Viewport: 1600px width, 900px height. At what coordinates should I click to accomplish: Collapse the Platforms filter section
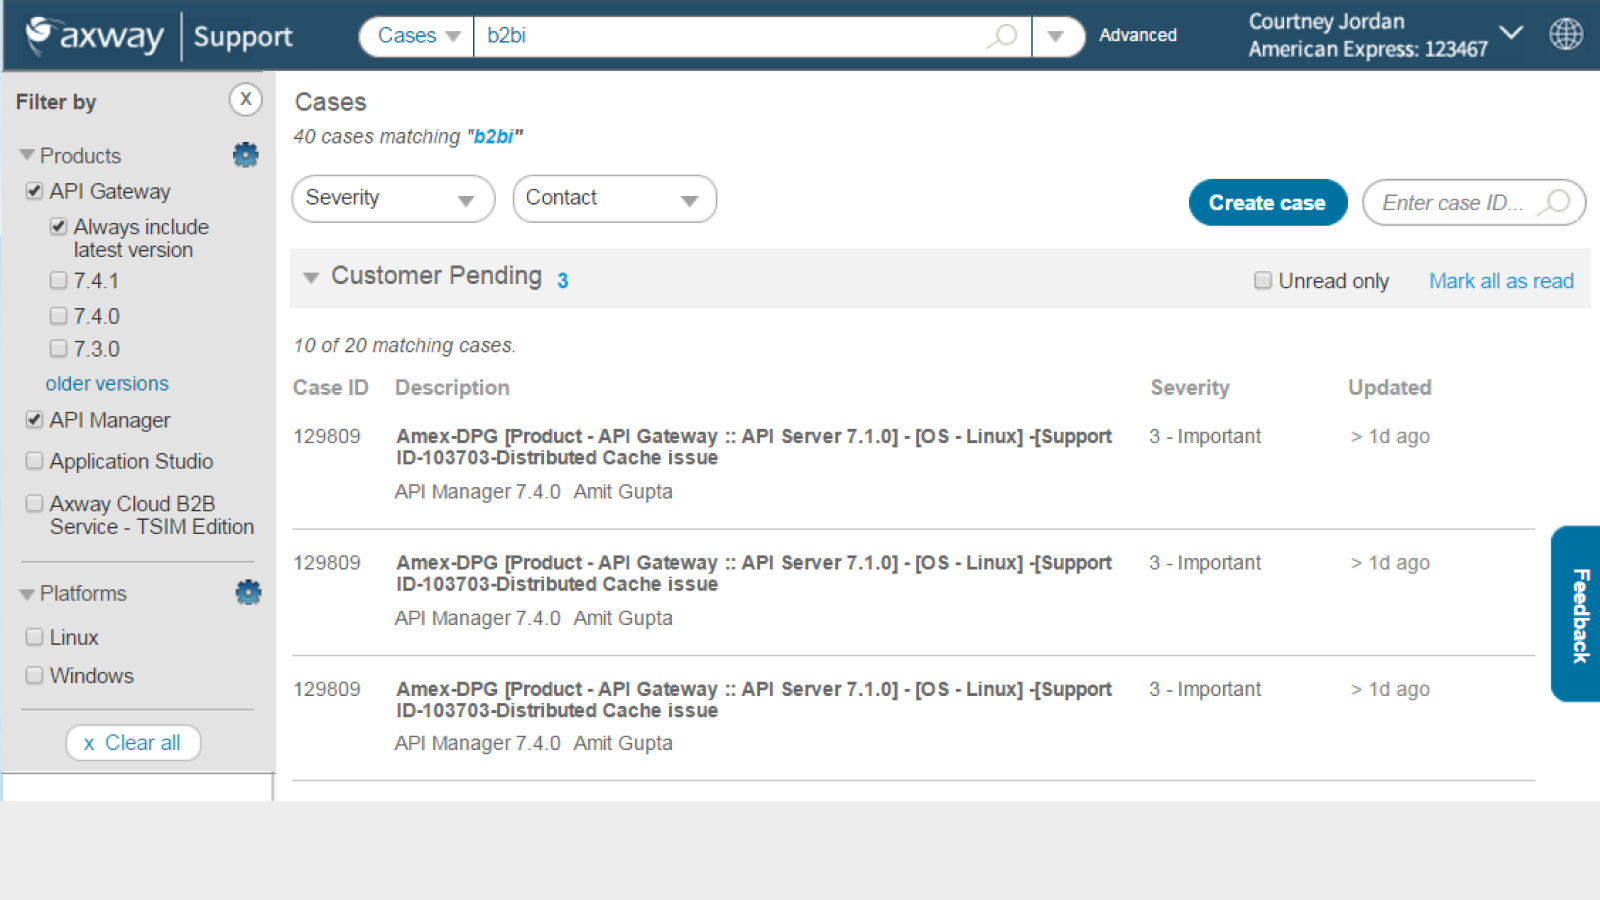(27, 594)
